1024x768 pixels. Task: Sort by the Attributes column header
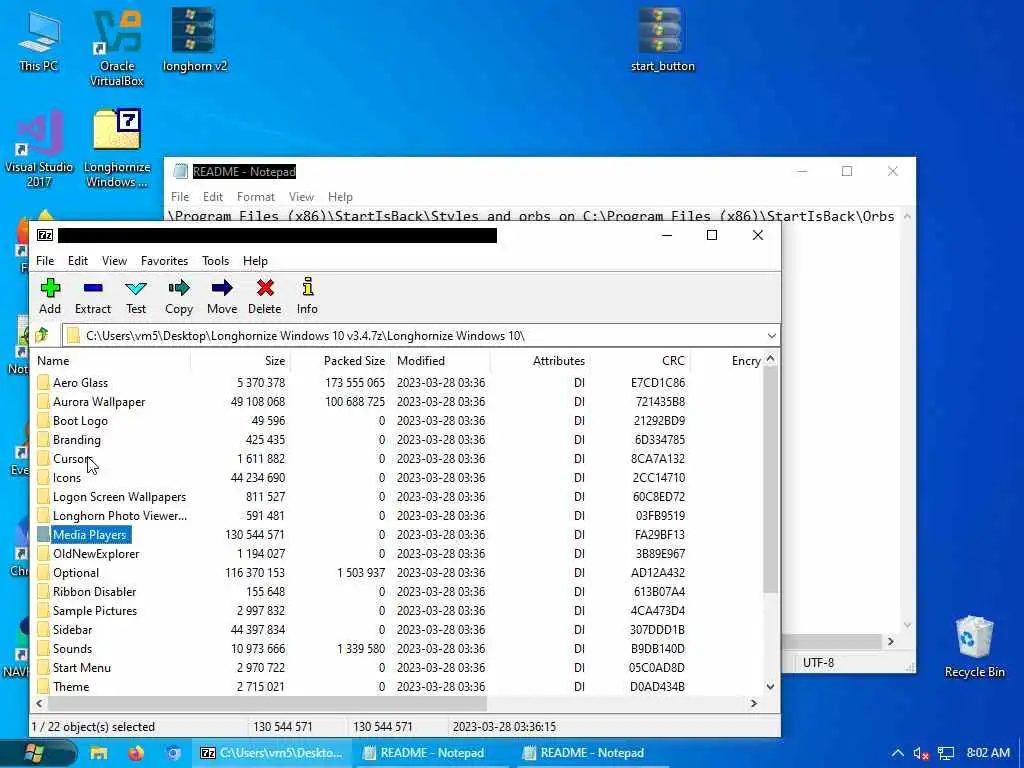540,360
